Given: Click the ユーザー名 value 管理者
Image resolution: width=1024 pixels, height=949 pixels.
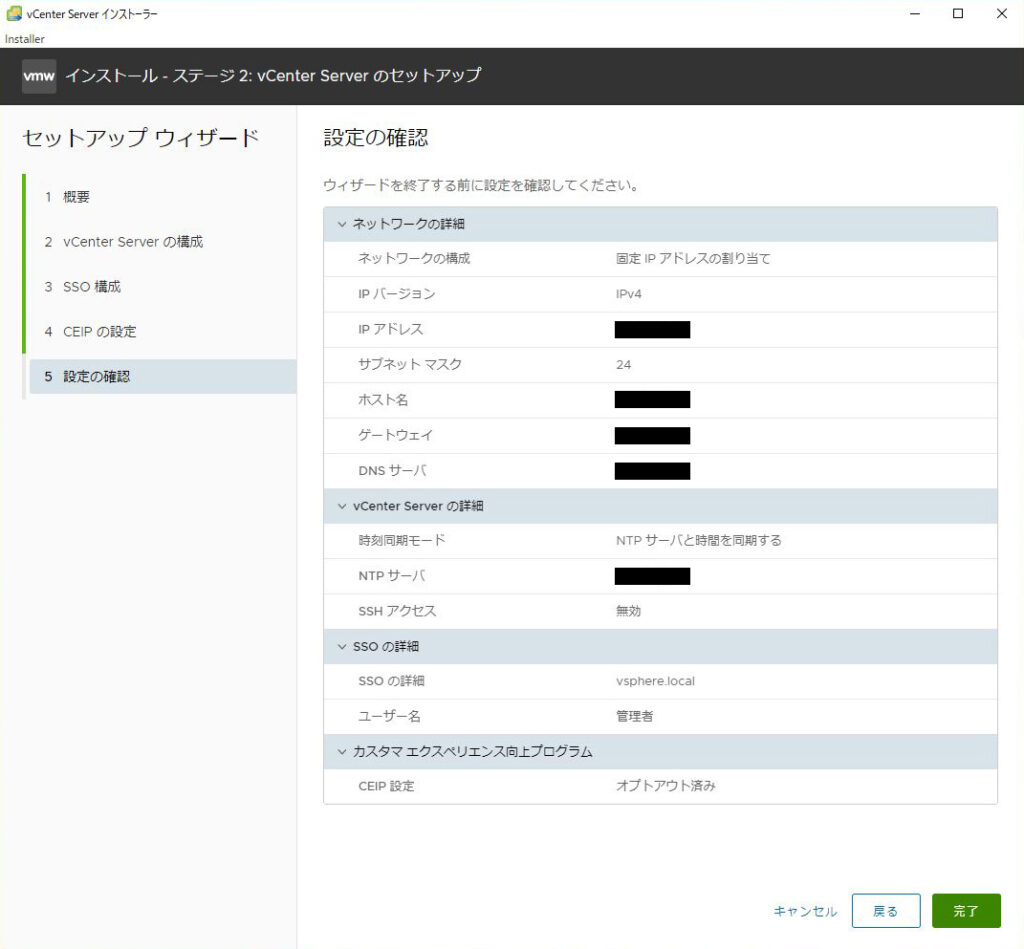Looking at the screenshot, I should point(634,716).
